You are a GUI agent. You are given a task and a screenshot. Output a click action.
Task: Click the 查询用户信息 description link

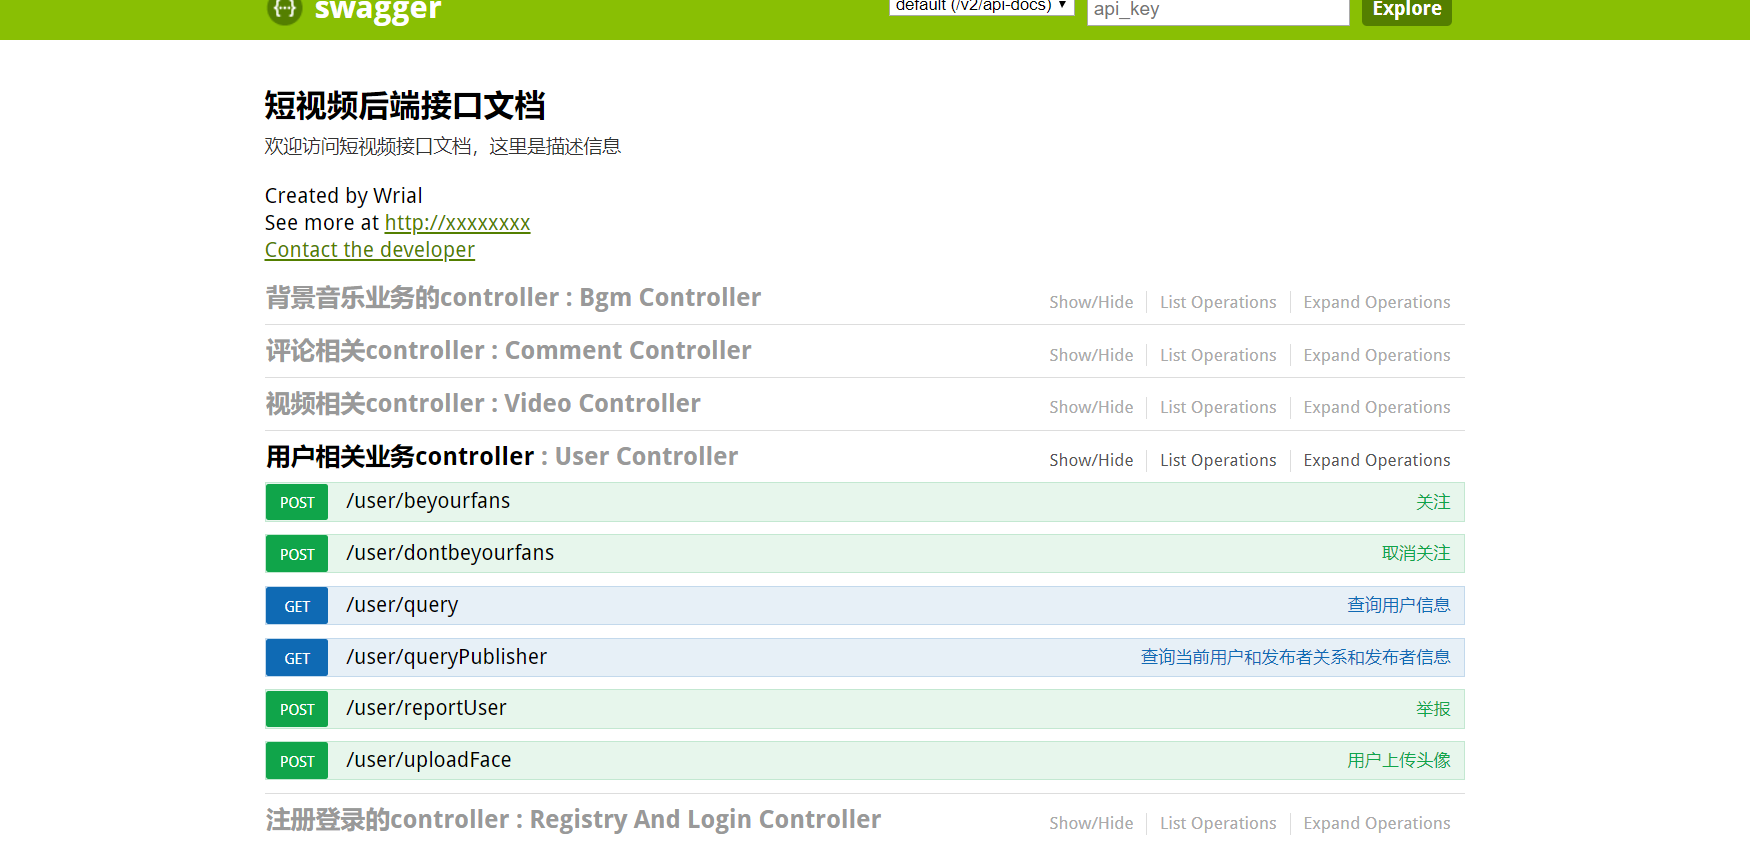click(1399, 605)
